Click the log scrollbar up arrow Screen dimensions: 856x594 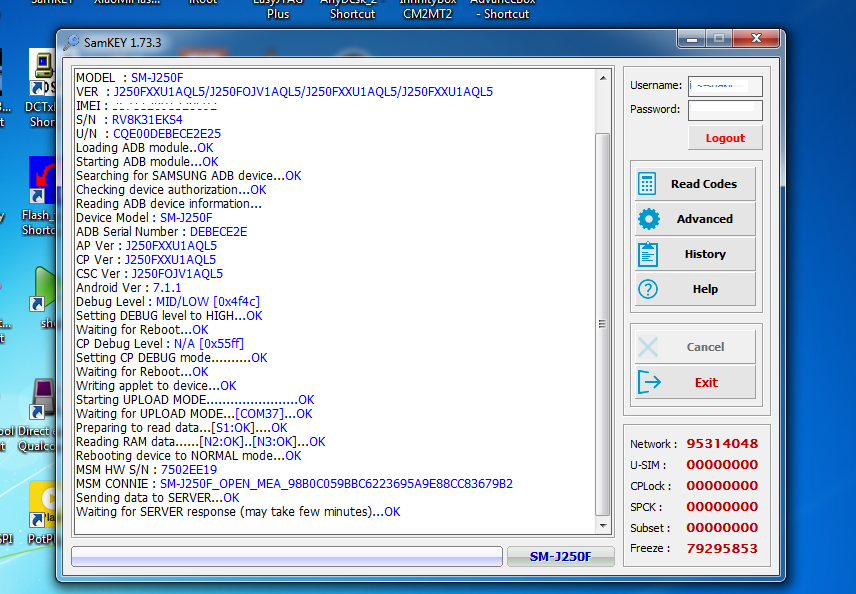coord(603,78)
